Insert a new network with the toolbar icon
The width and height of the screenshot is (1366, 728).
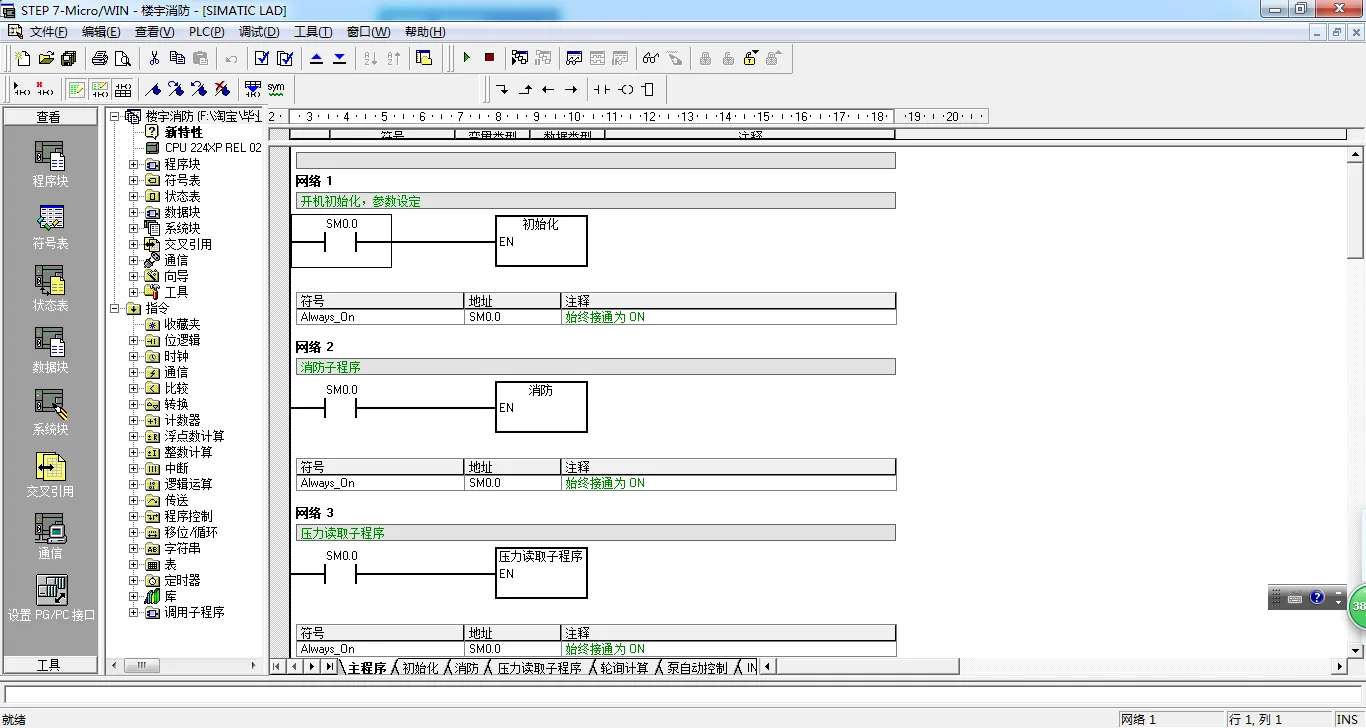click(21, 89)
